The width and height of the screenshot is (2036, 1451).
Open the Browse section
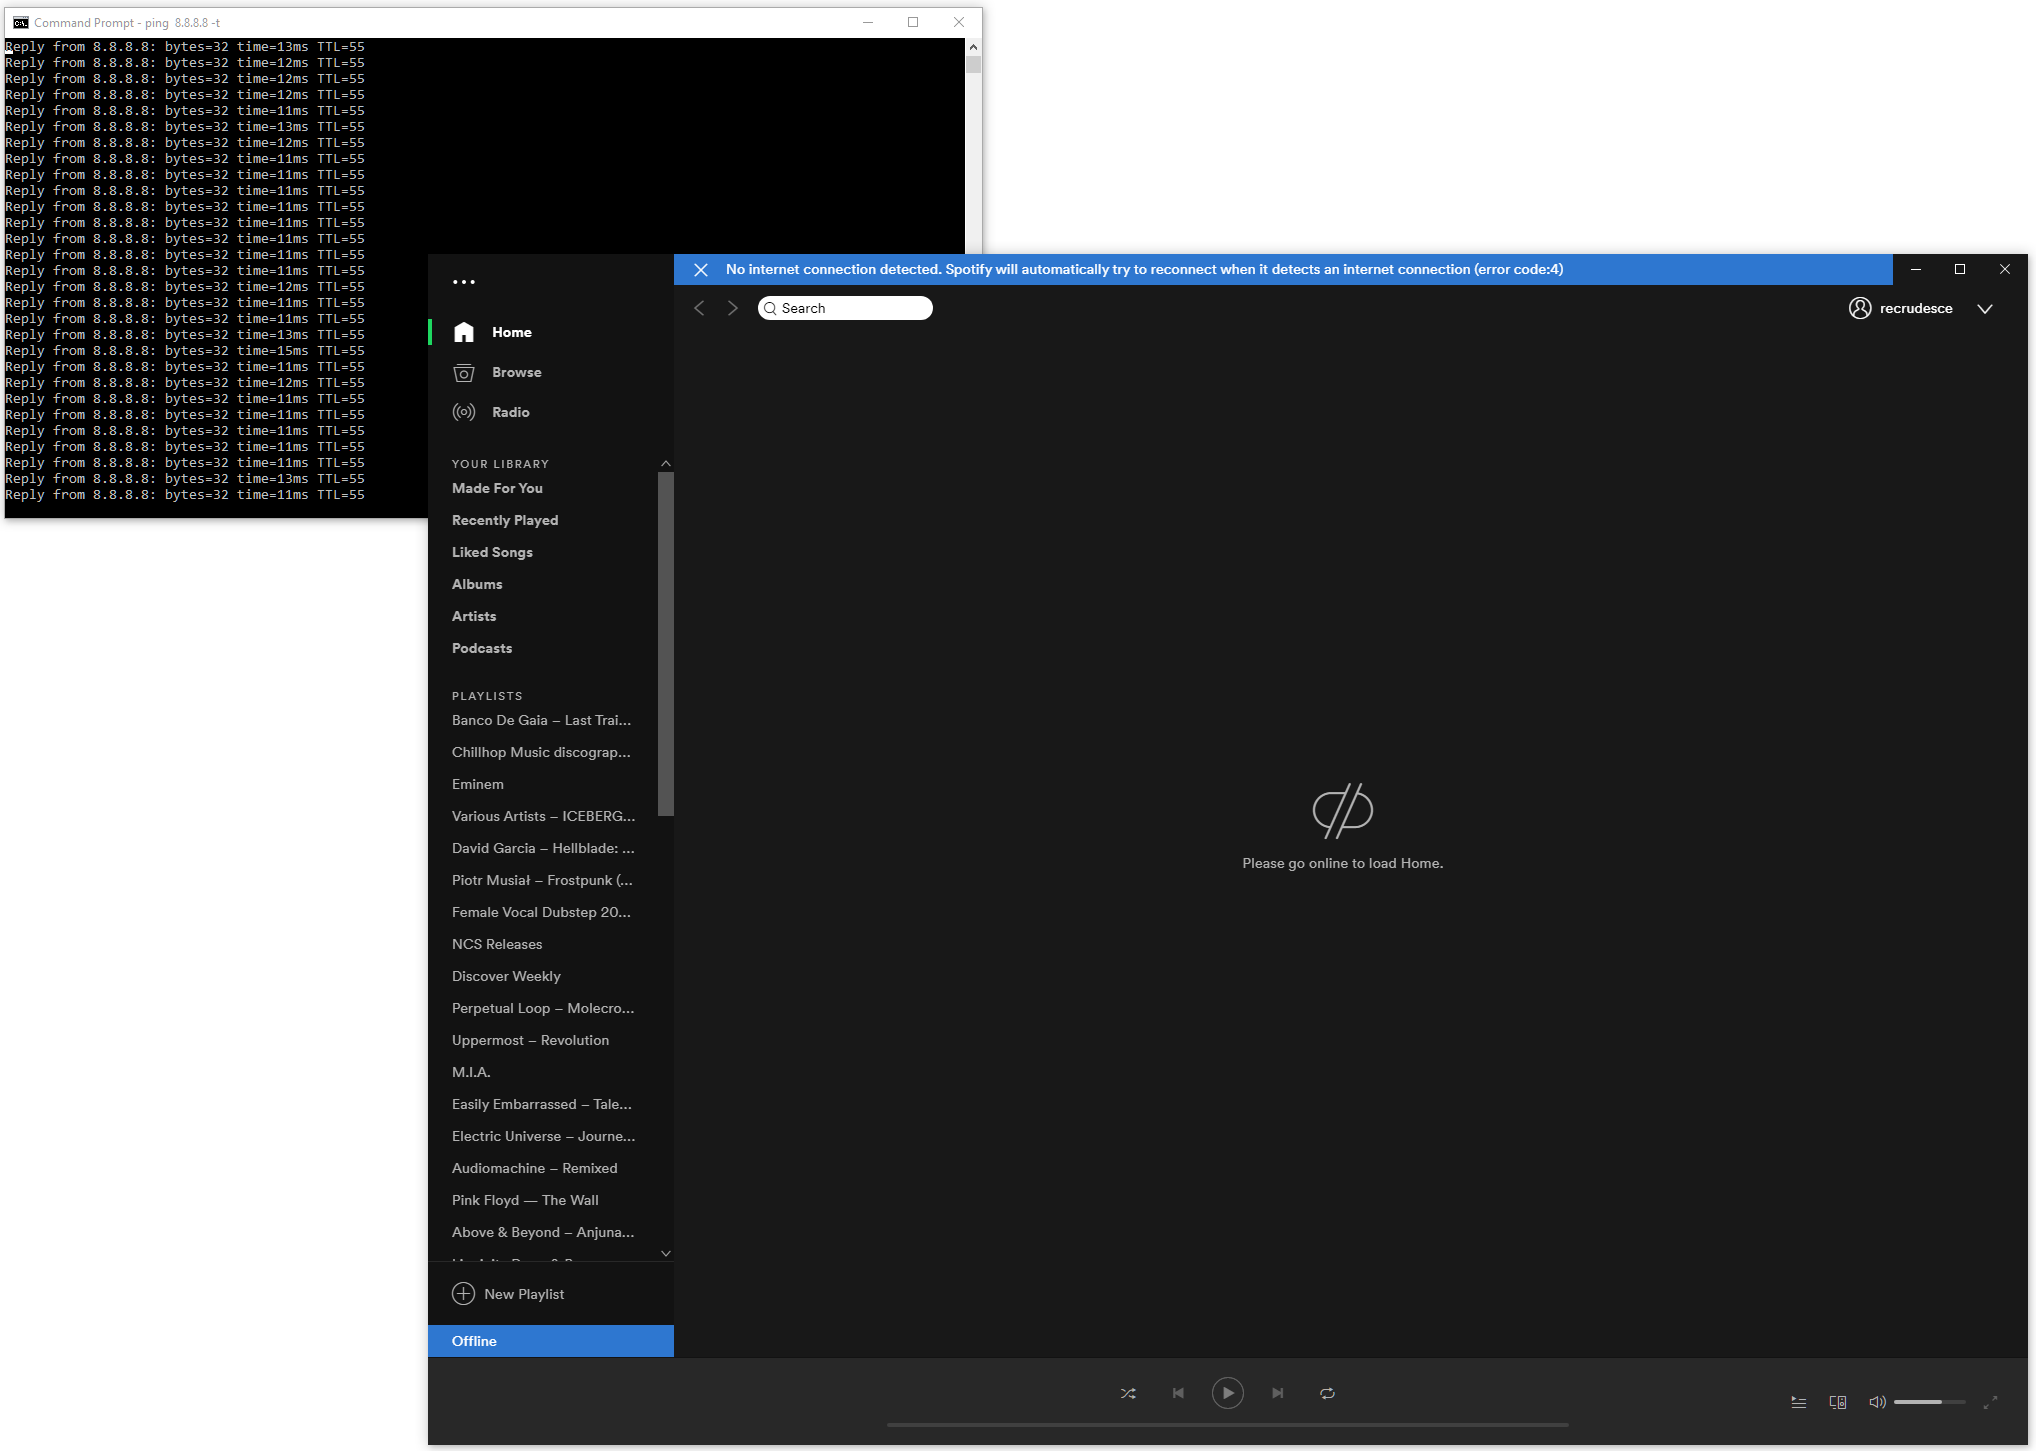[516, 372]
